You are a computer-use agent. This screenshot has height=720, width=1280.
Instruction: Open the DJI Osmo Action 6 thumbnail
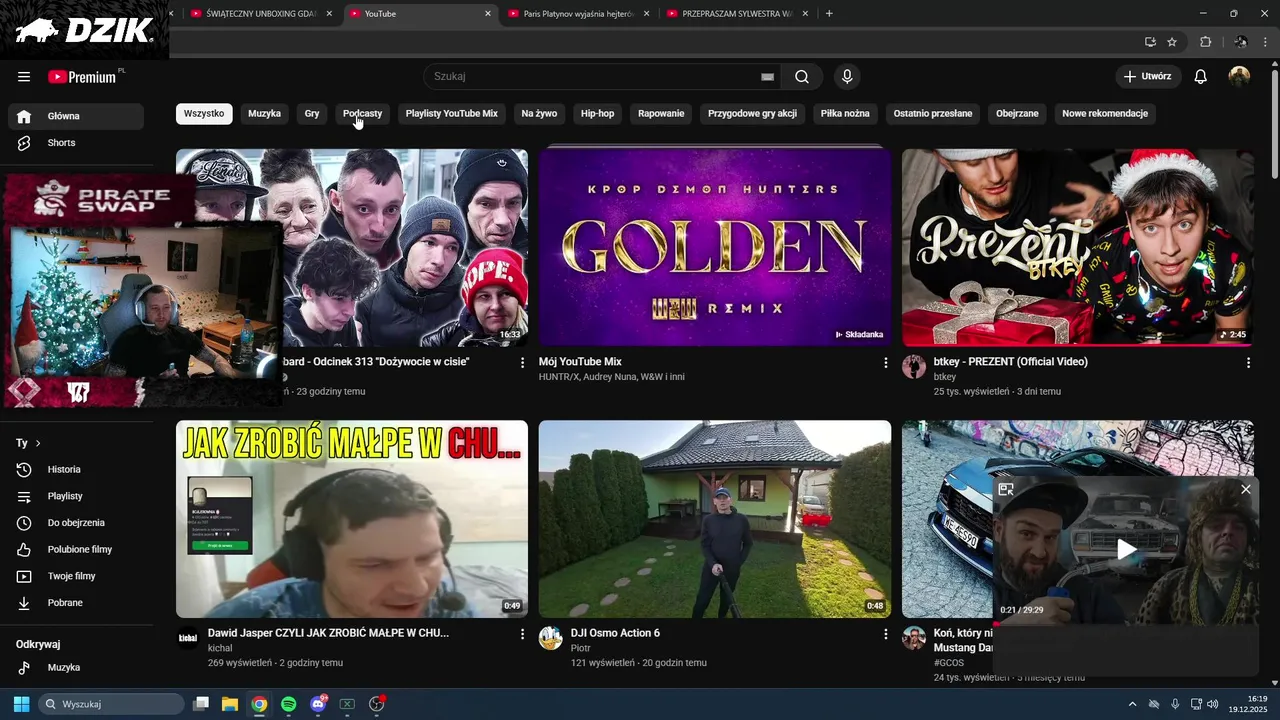(x=715, y=519)
